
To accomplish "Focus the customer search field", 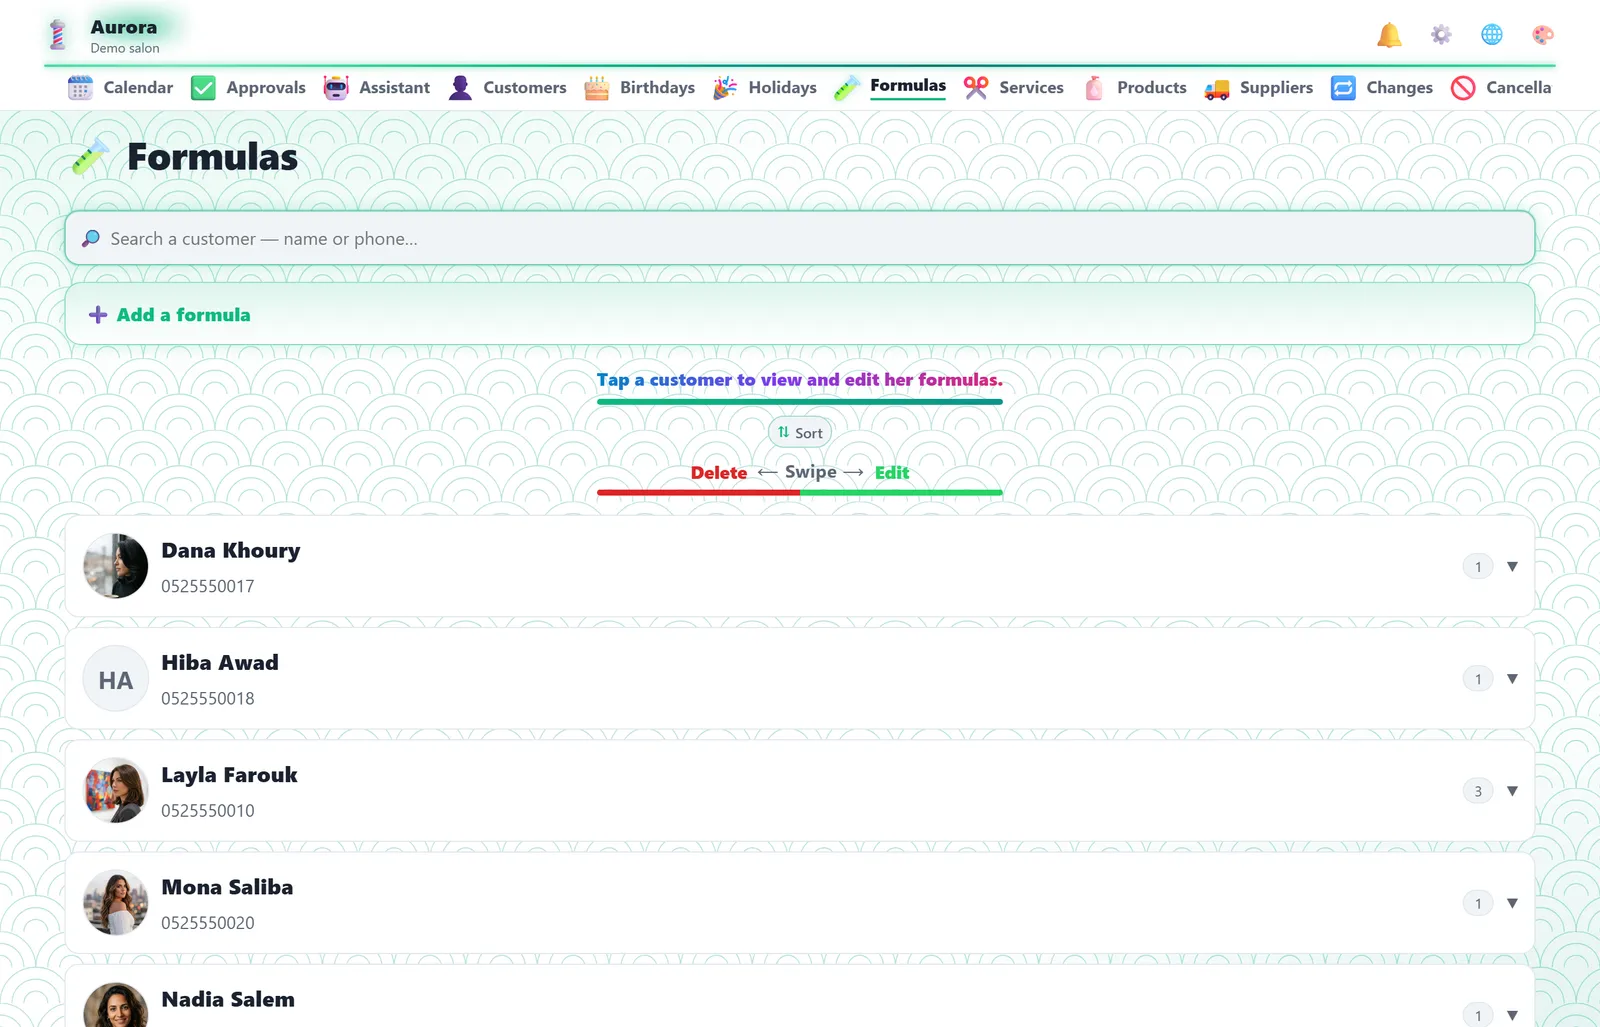I will (800, 238).
